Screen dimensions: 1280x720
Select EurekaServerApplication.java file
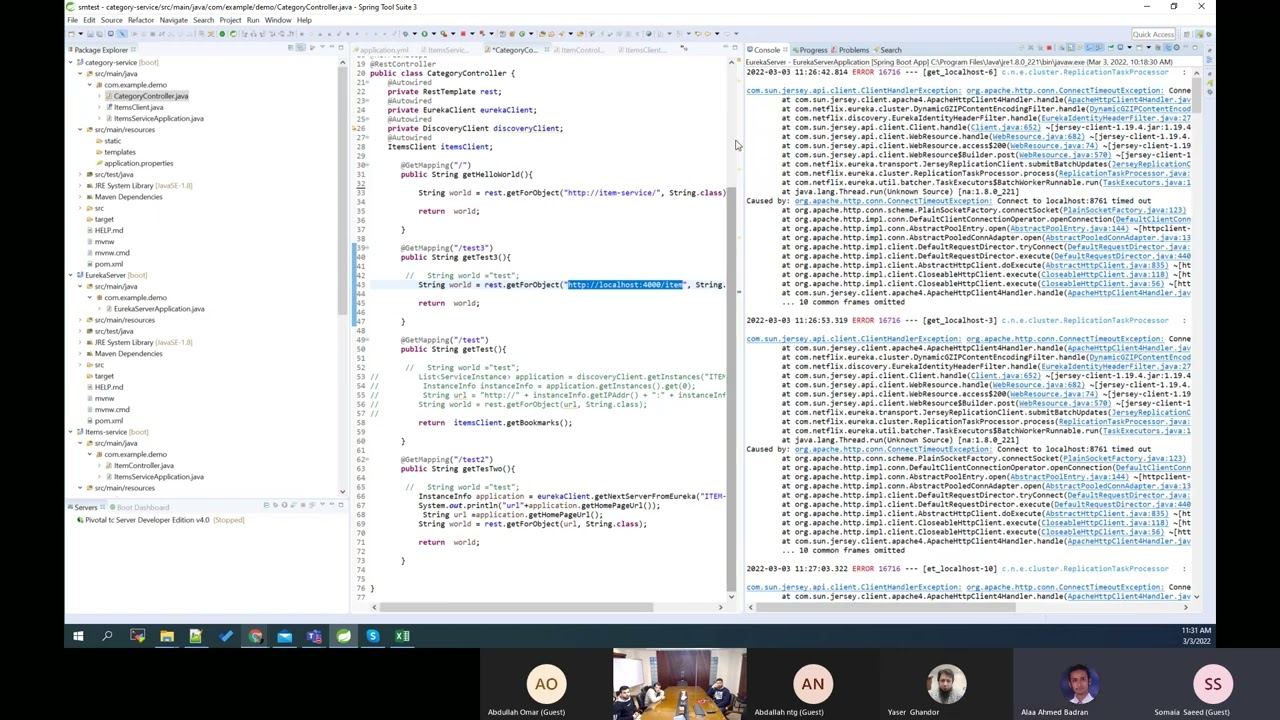(x=158, y=309)
